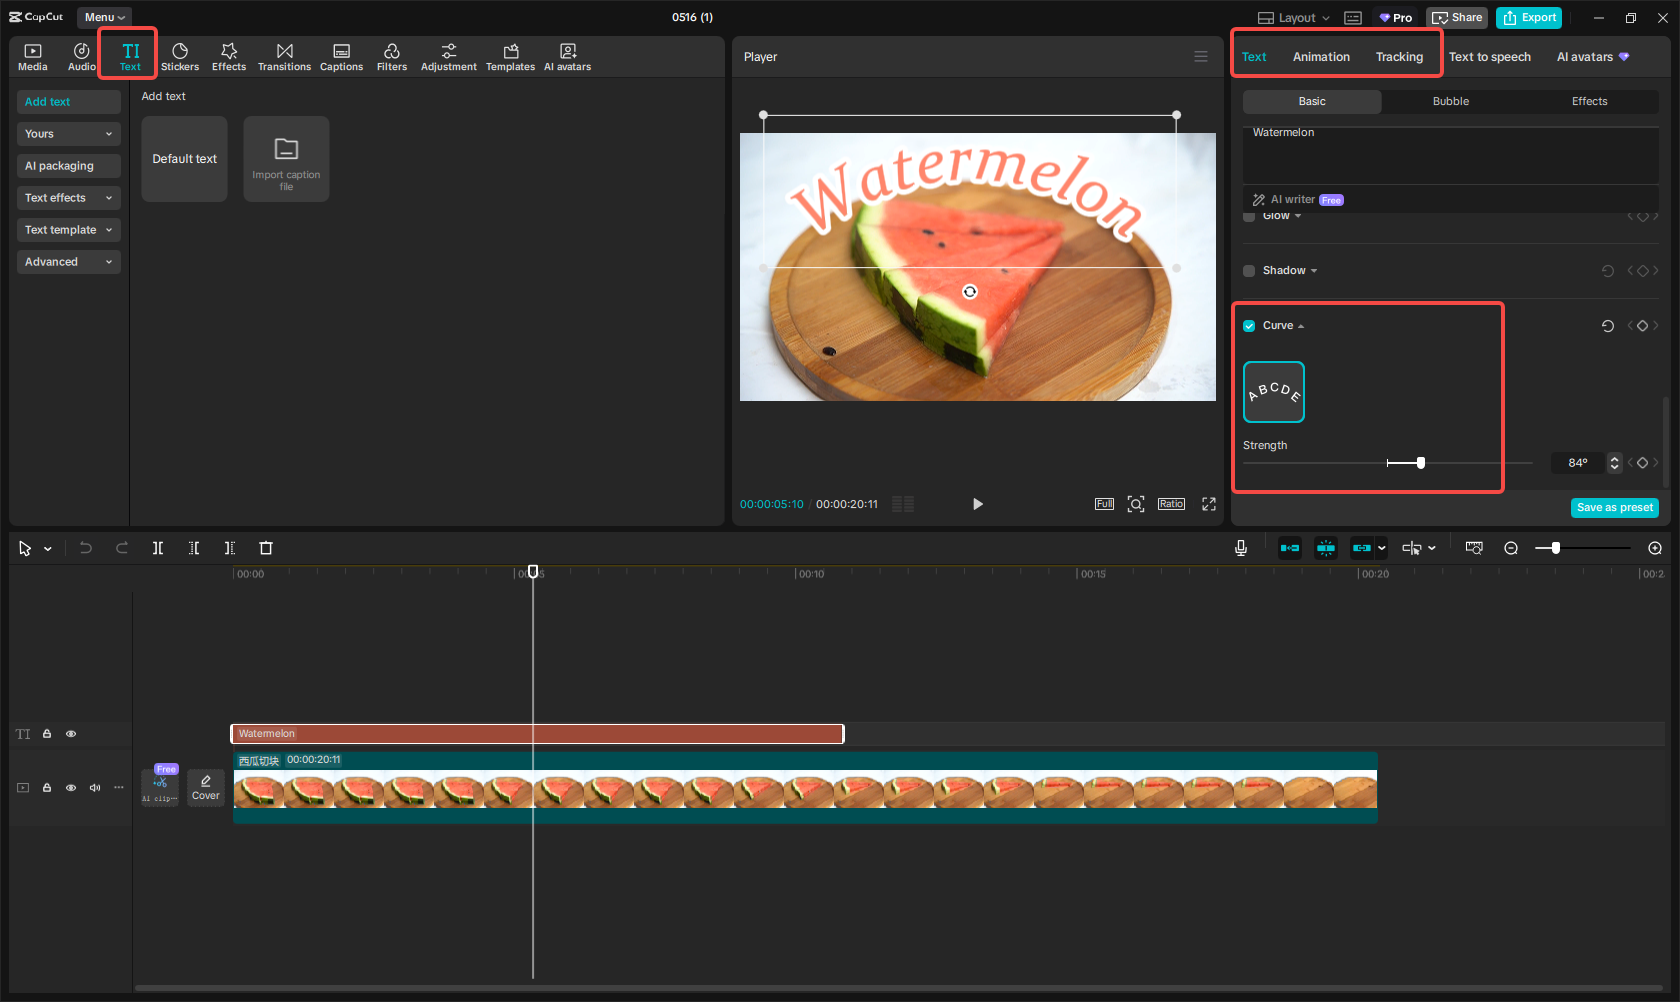Uncheck the Curve effect checkbox
The height and width of the screenshot is (1002, 1680).
(x=1248, y=325)
